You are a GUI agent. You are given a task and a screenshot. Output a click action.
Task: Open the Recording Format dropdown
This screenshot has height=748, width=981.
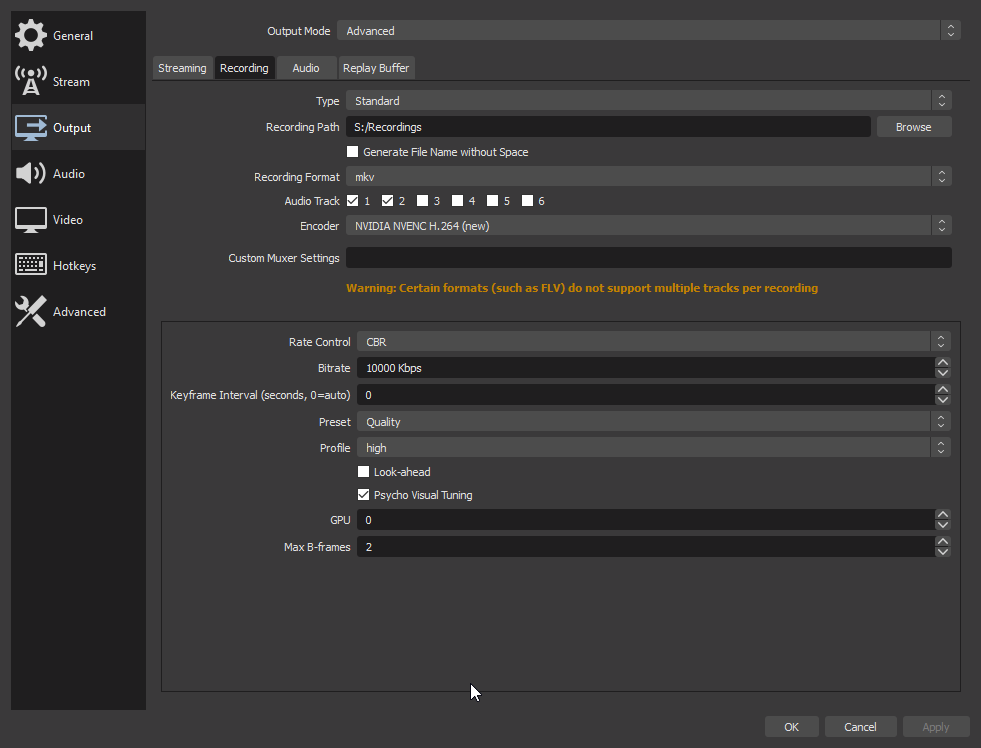[647, 177]
